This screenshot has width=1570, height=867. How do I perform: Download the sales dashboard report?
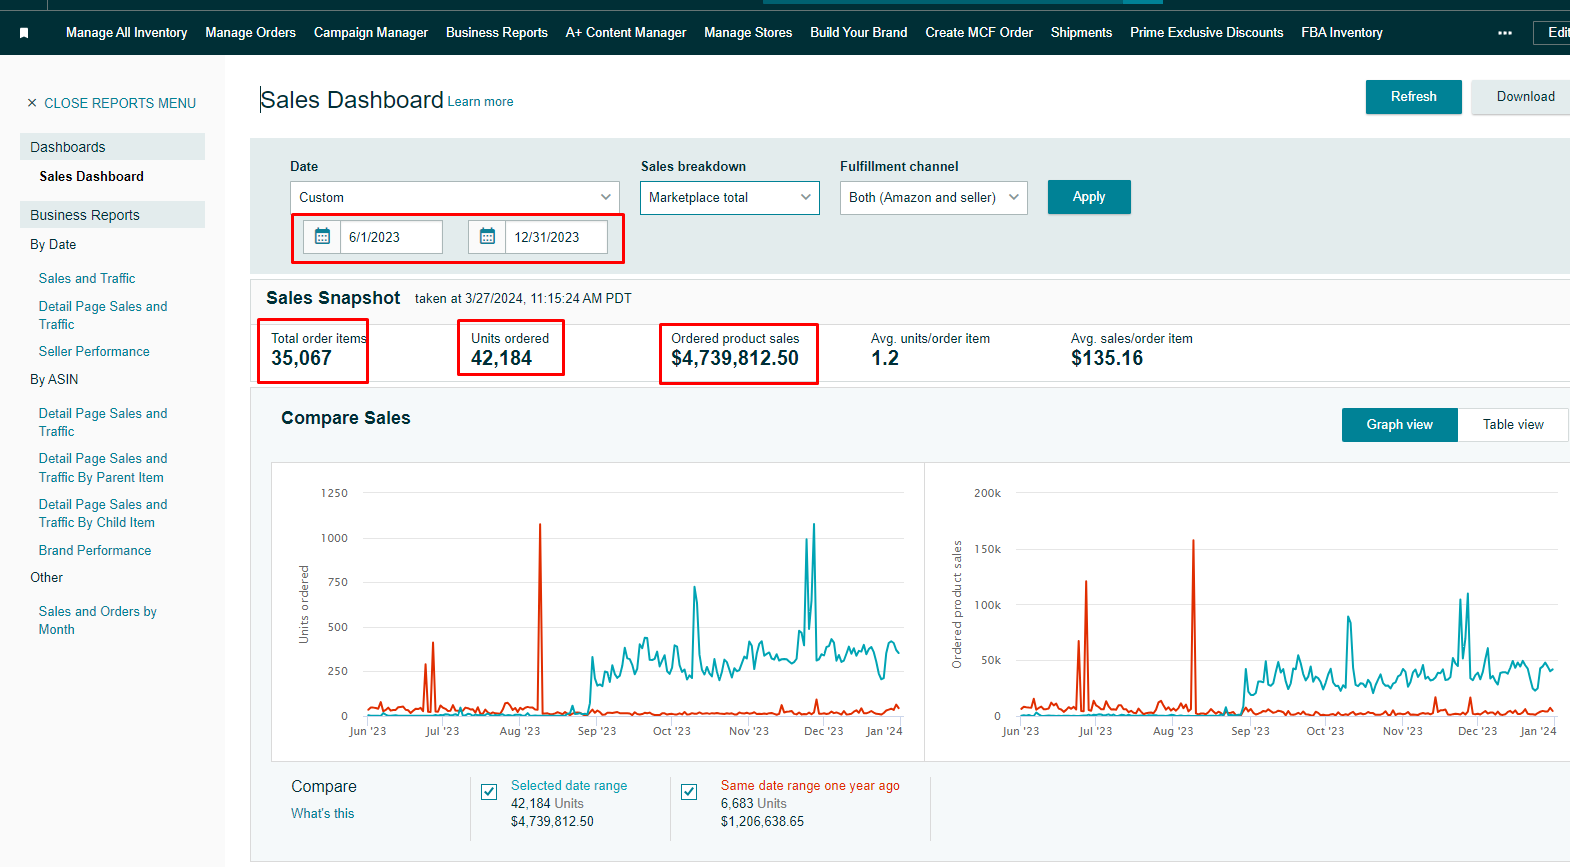point(1524,97)
